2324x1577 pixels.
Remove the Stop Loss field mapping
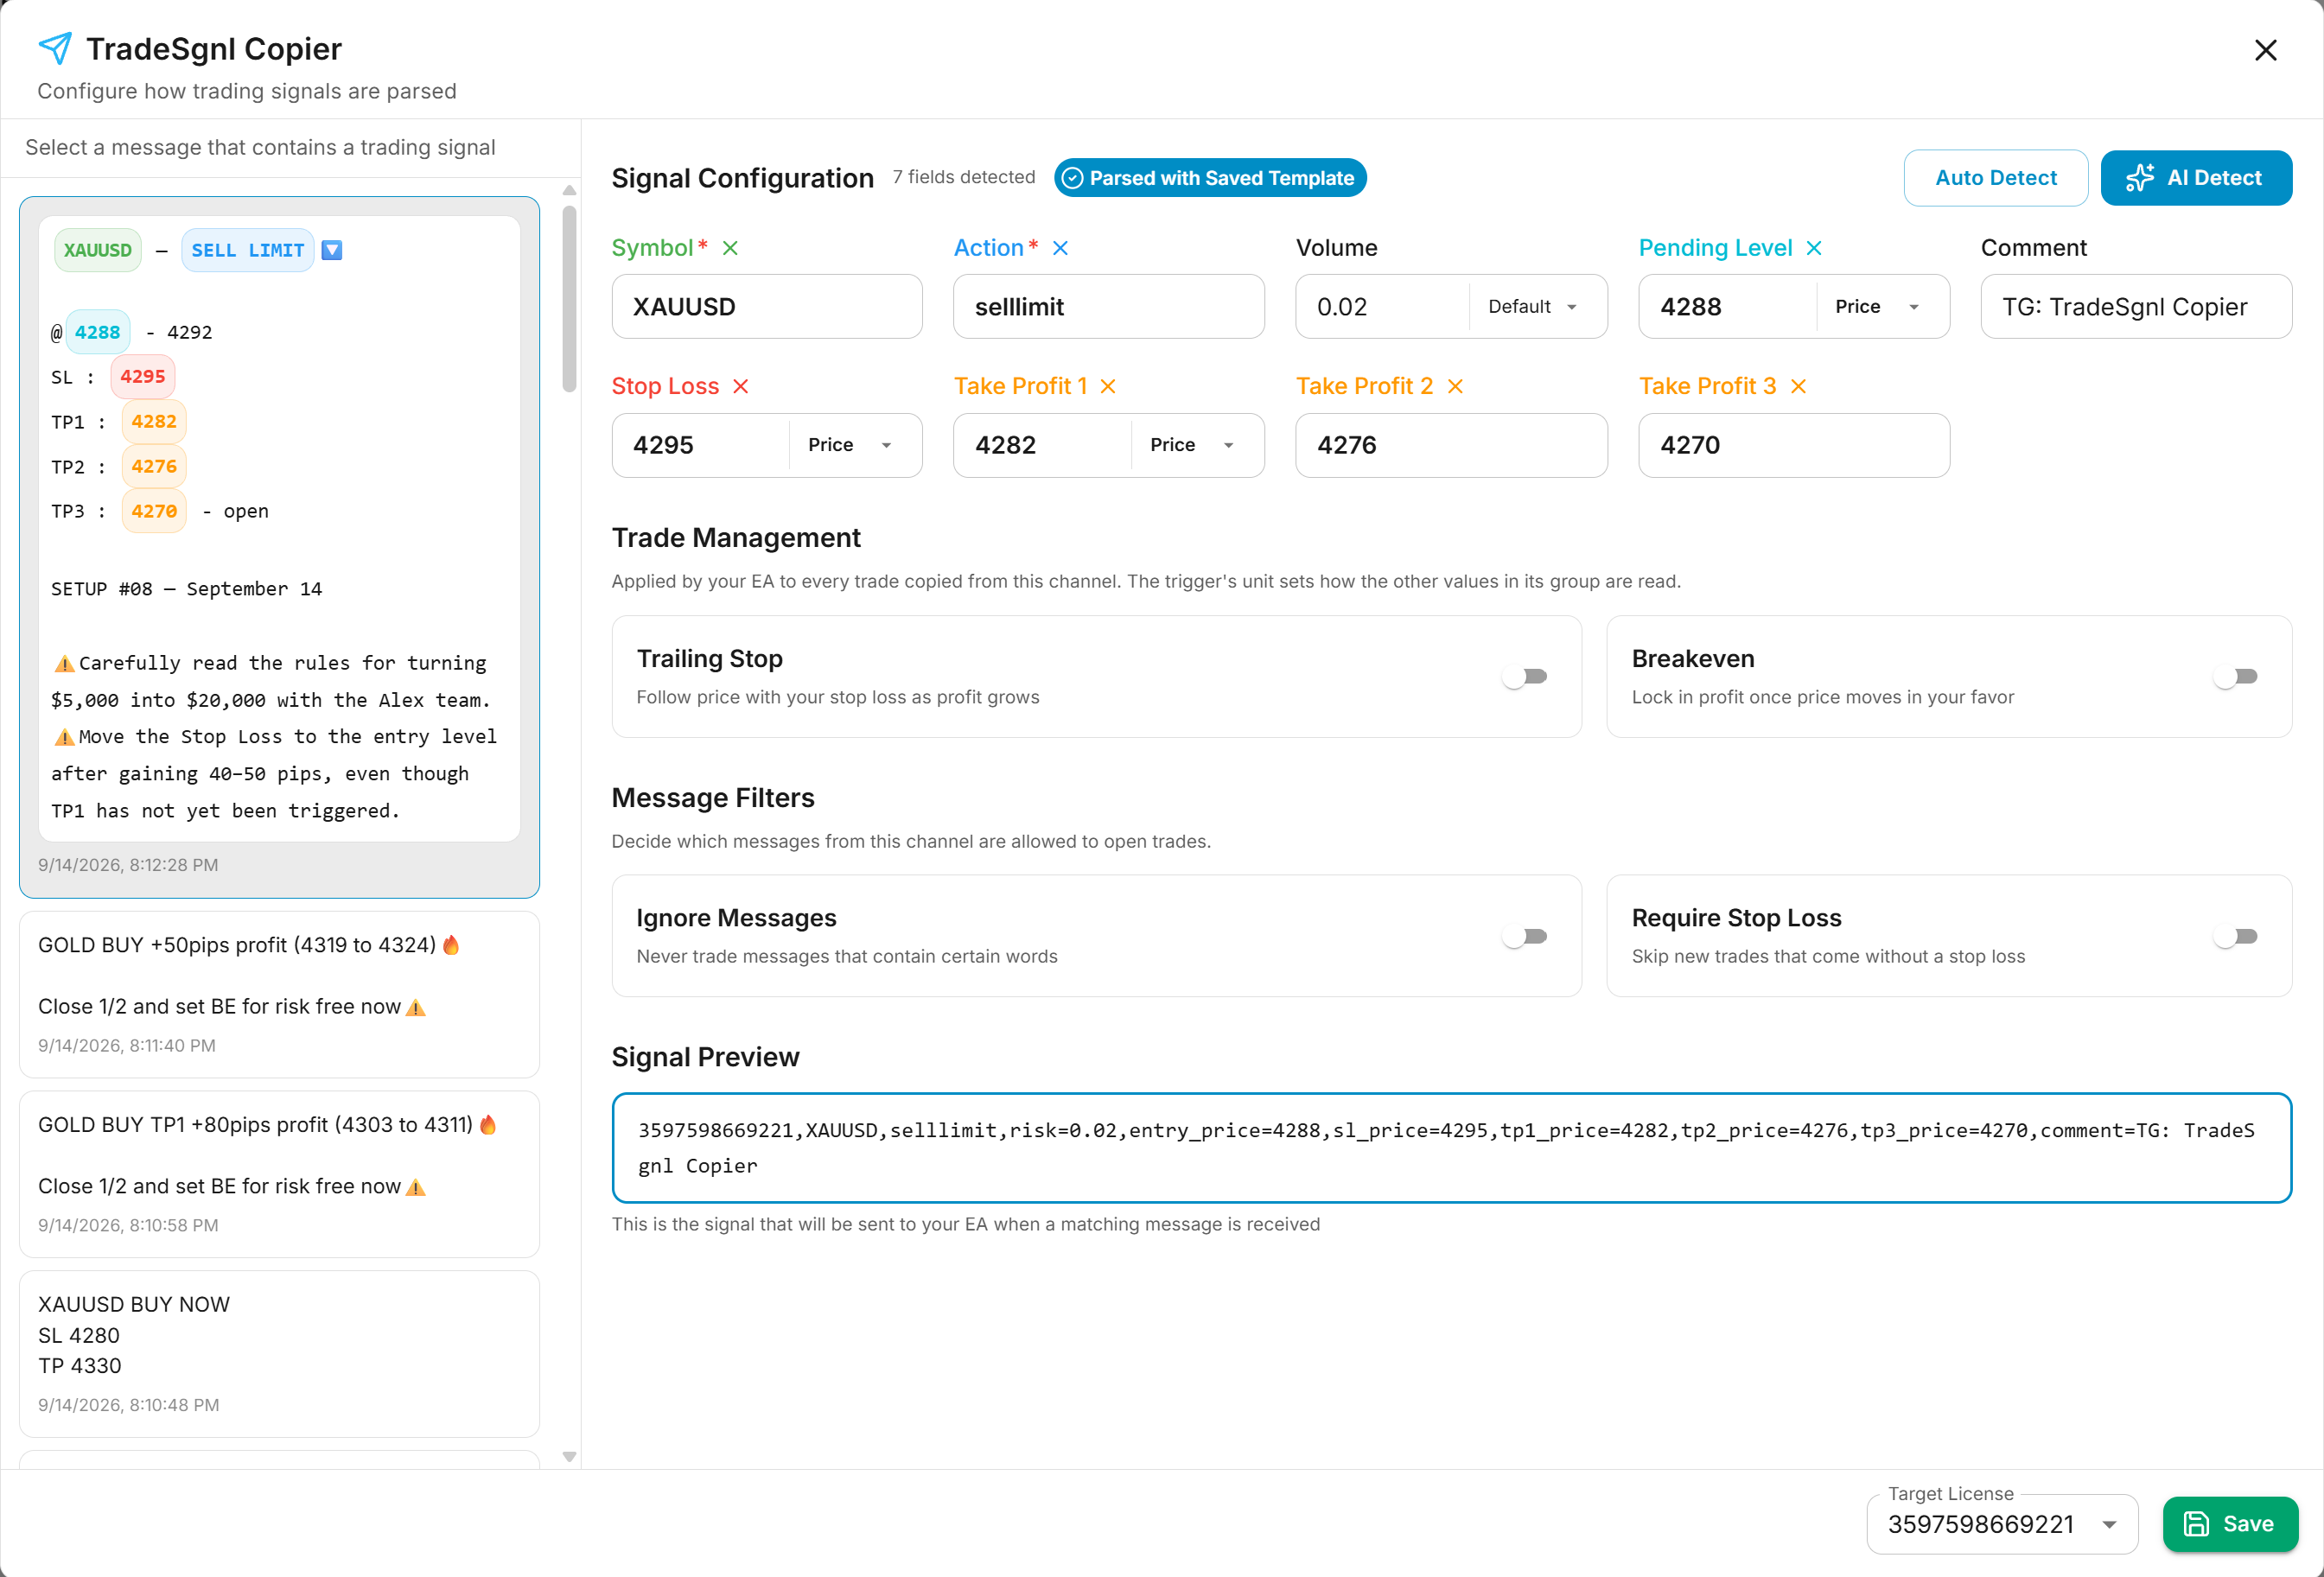coord(740,386)
